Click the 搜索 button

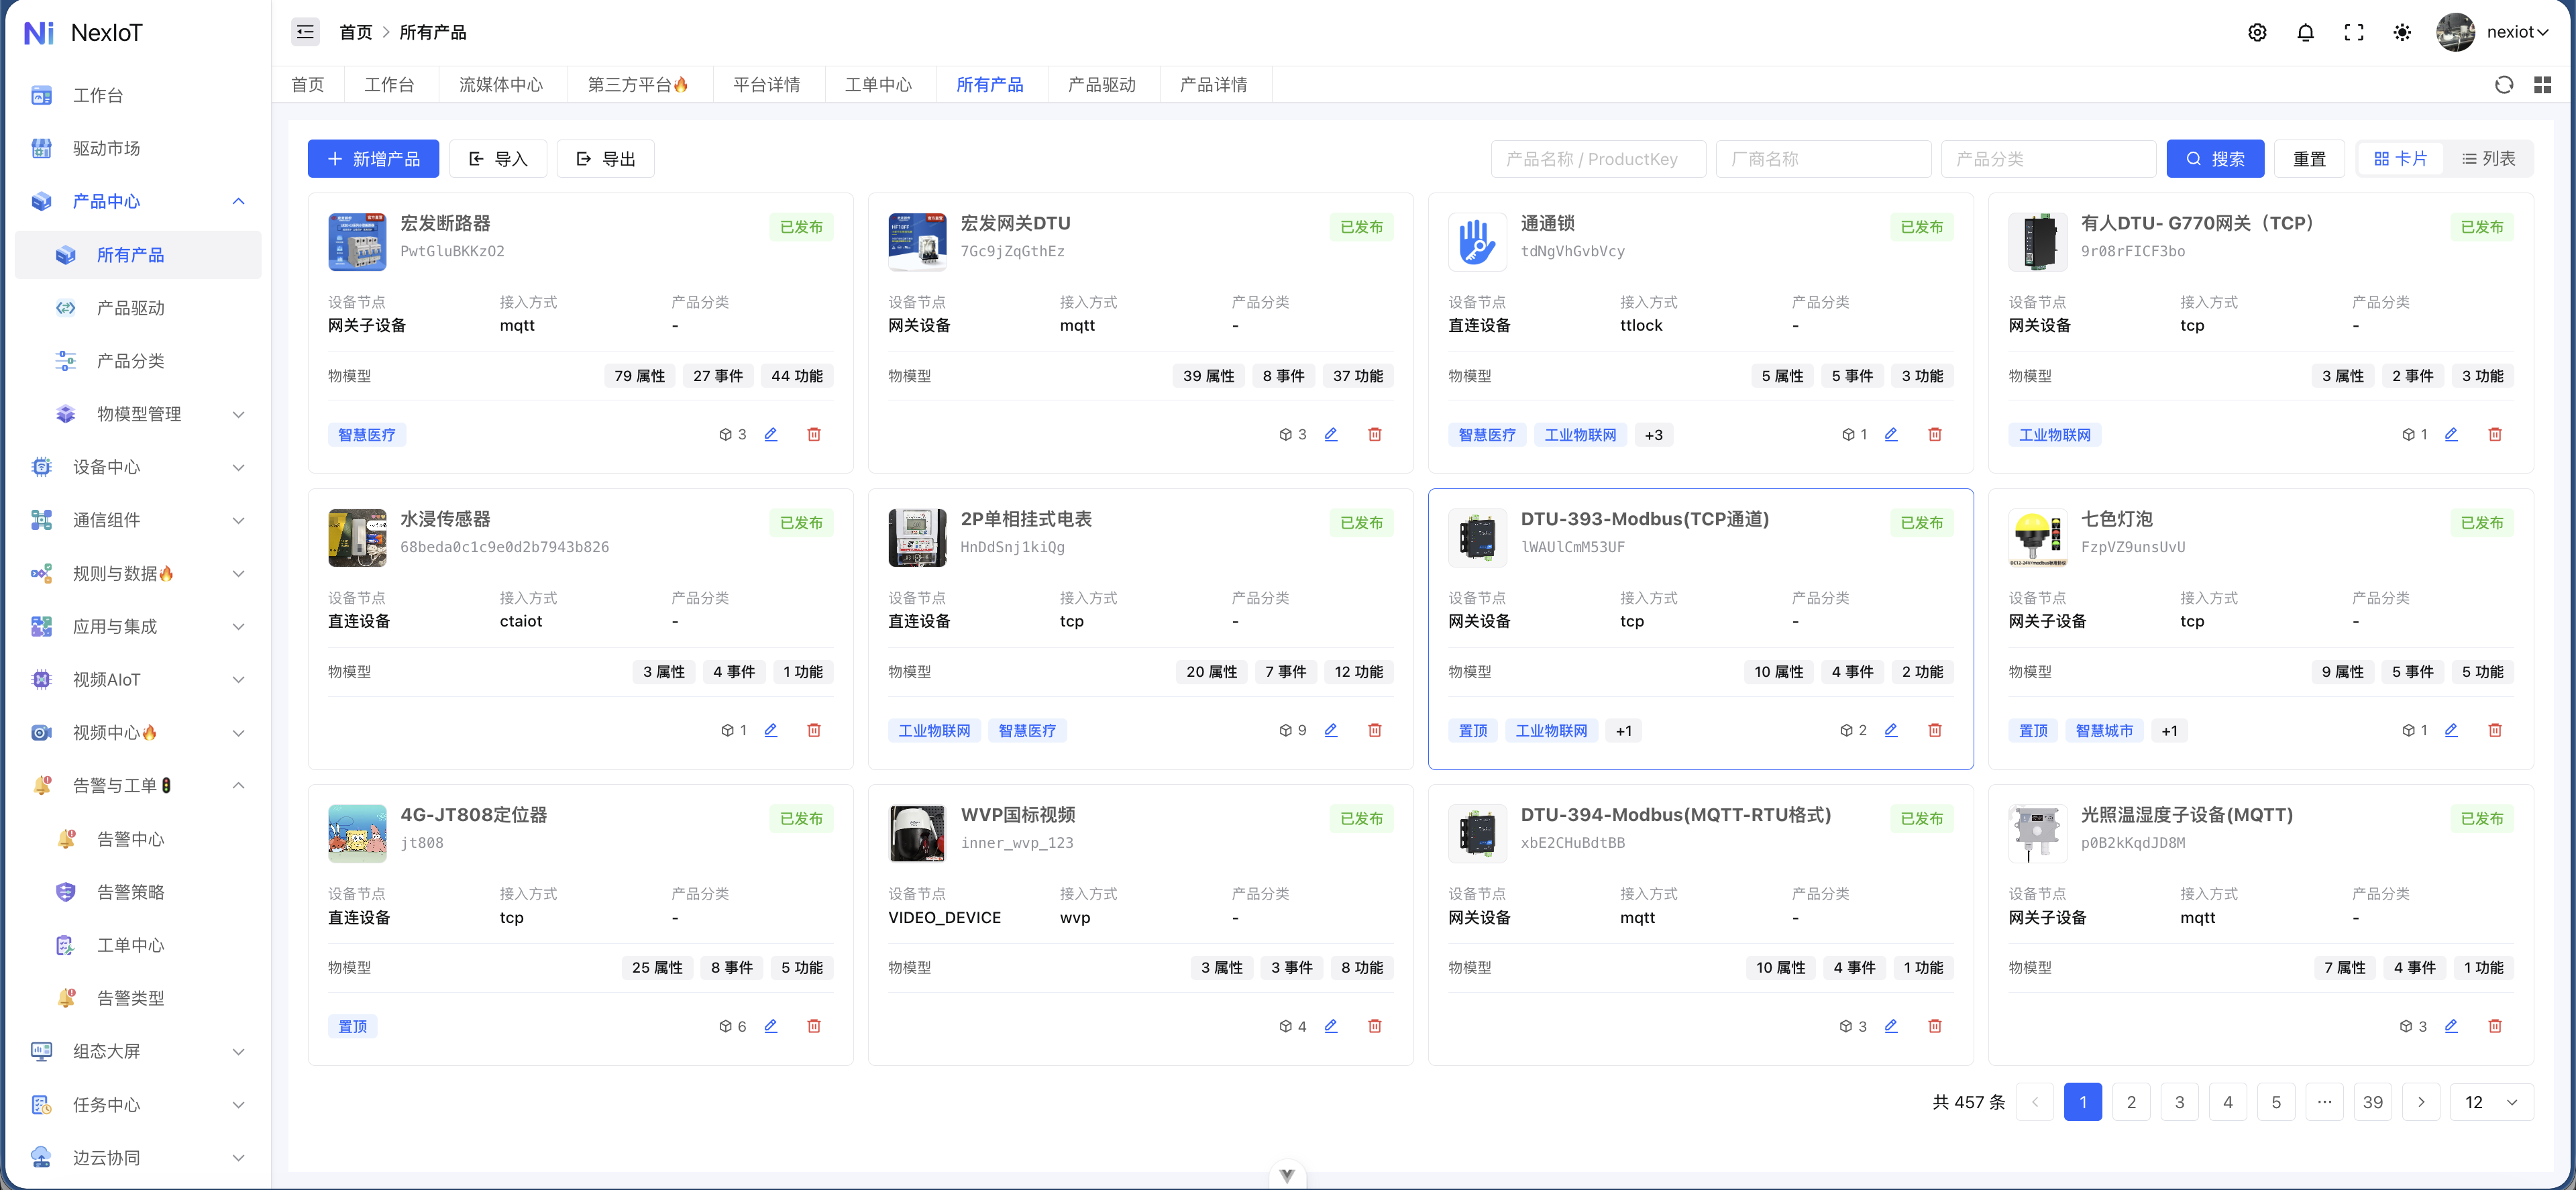click(x=2215, y=159)
